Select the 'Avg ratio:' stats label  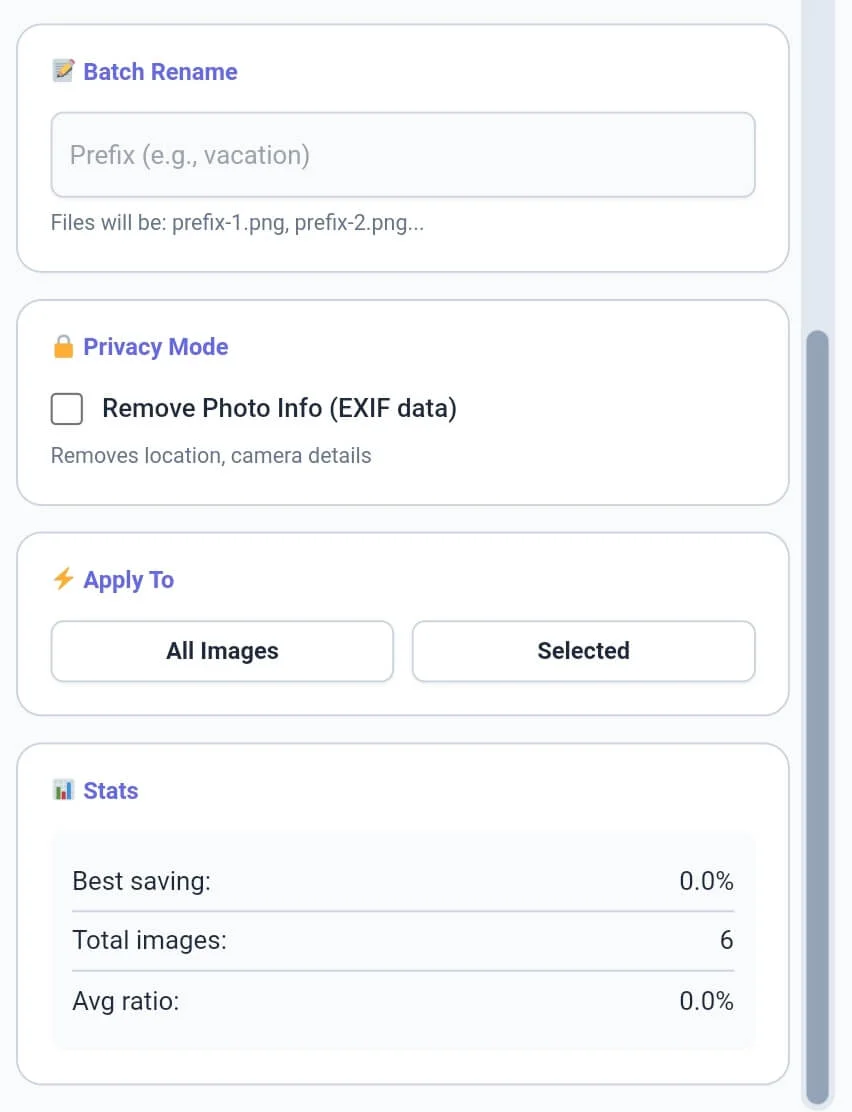(125, 1001)
